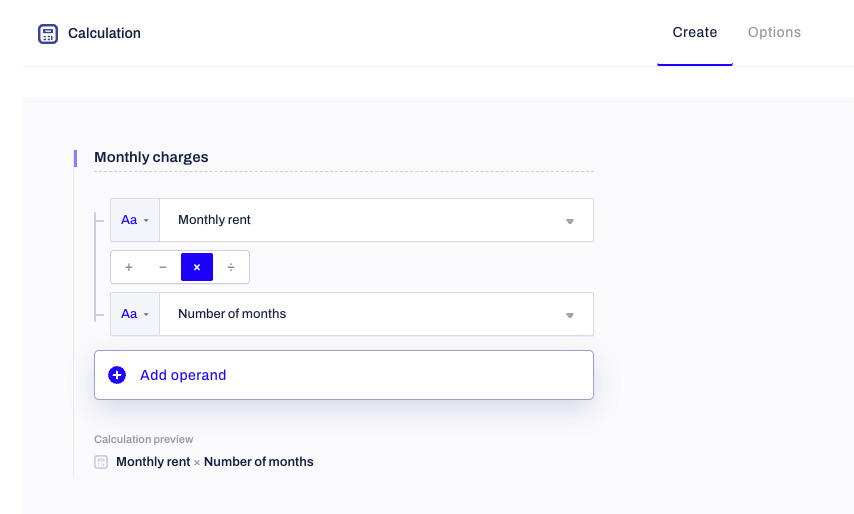Viewport: 854px width, 514px height.
Task: Click the Calculation preview label
Action: tap(143, 439)
